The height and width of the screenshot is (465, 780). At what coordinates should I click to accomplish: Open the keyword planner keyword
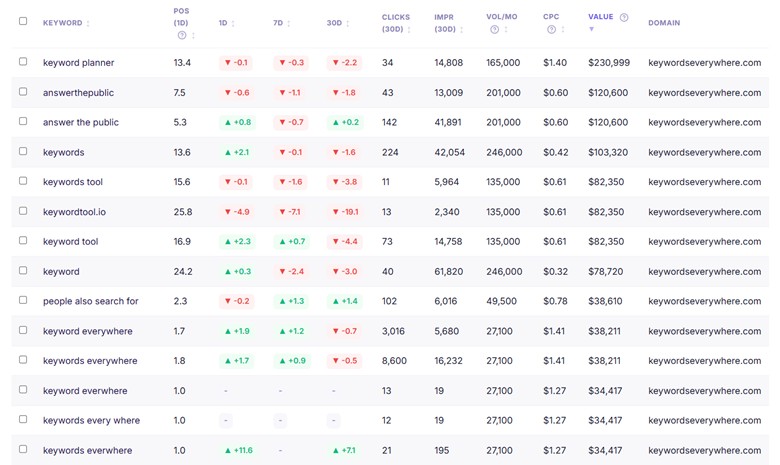pos(79,63)
